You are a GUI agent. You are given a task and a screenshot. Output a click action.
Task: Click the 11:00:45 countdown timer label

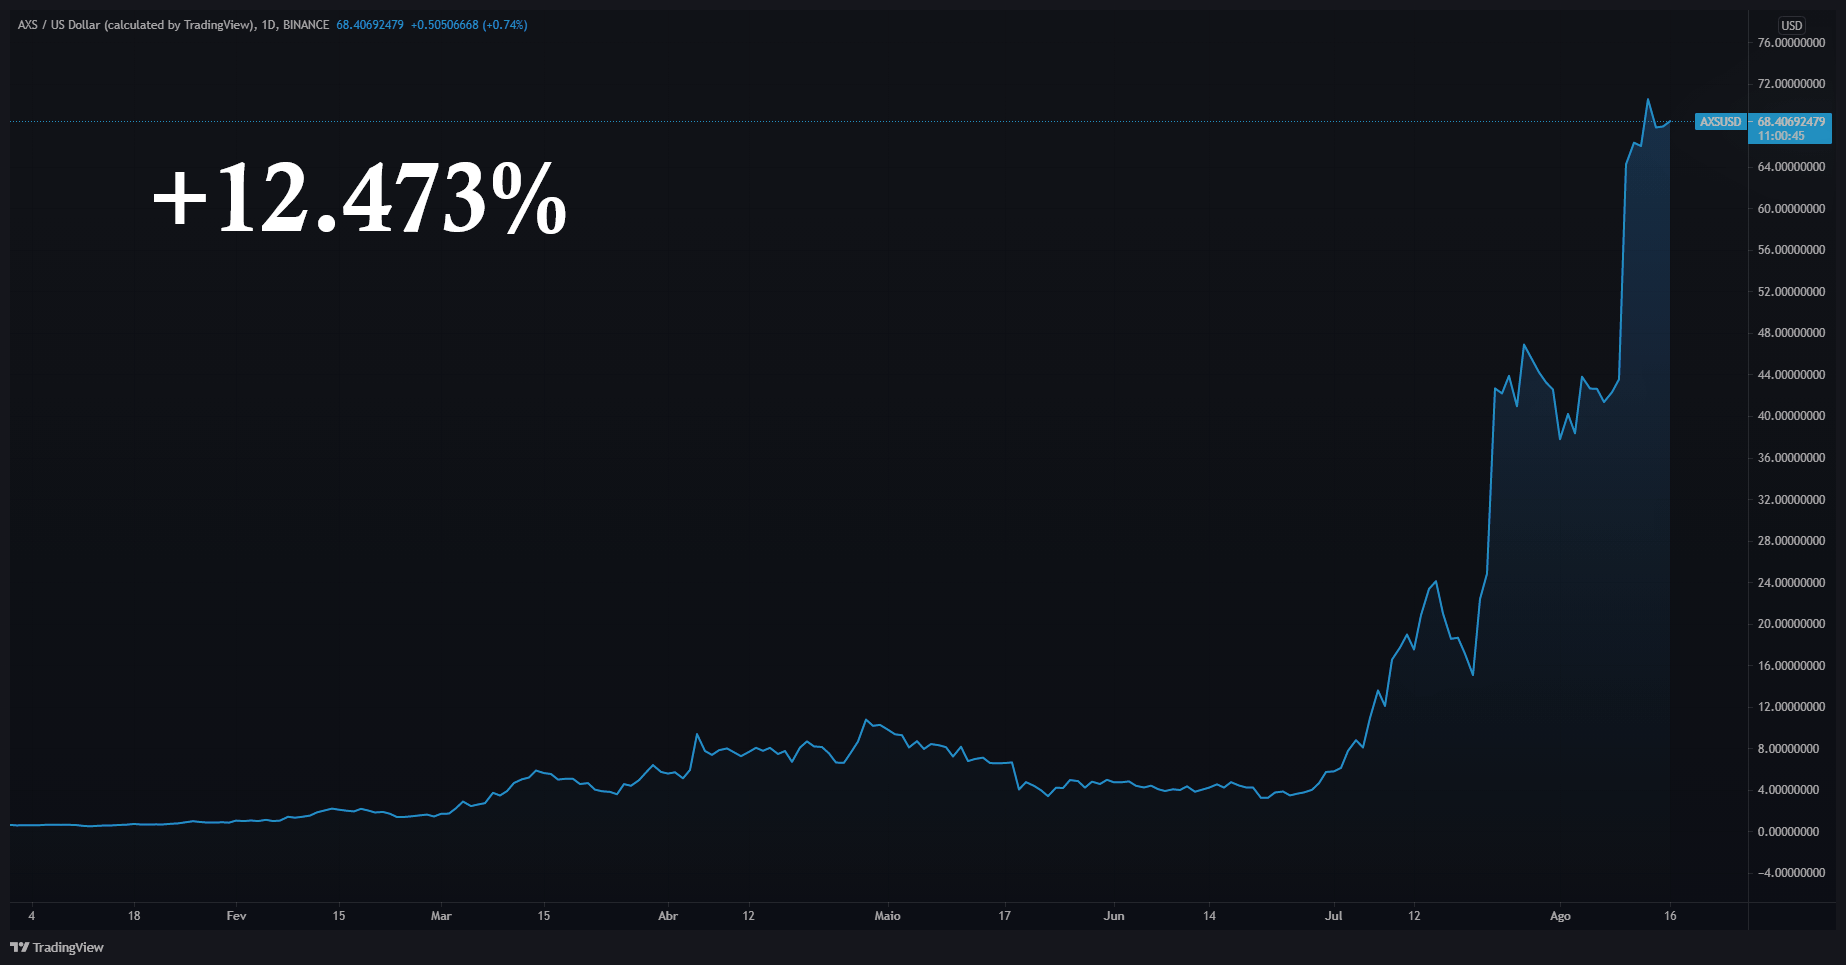point(1781,137)
